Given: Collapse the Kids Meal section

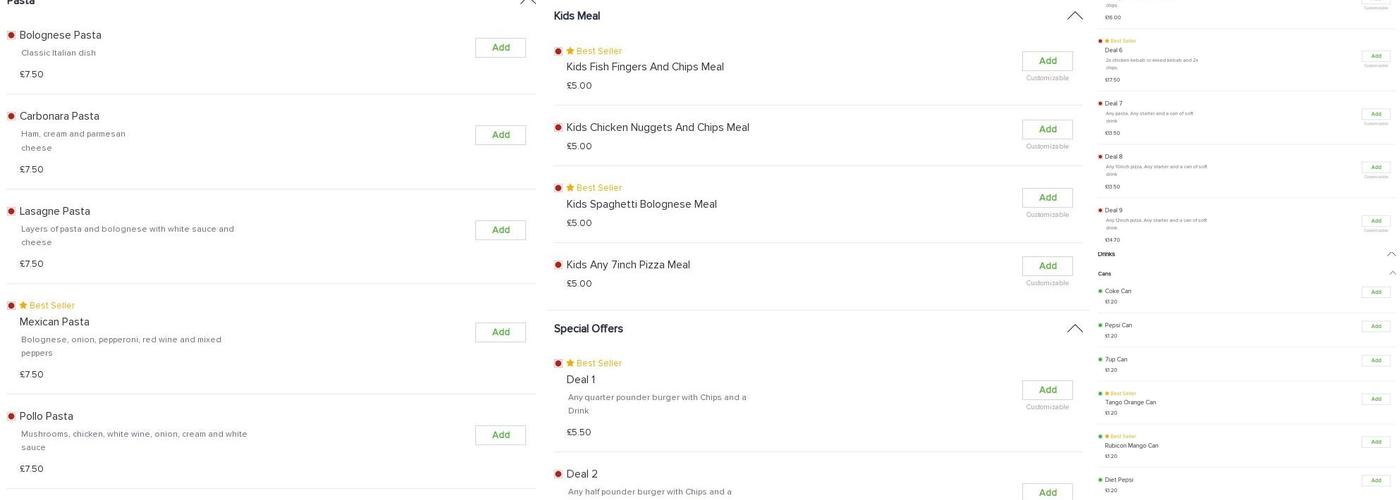Looking at the screenshot, I should (1074, 16).
